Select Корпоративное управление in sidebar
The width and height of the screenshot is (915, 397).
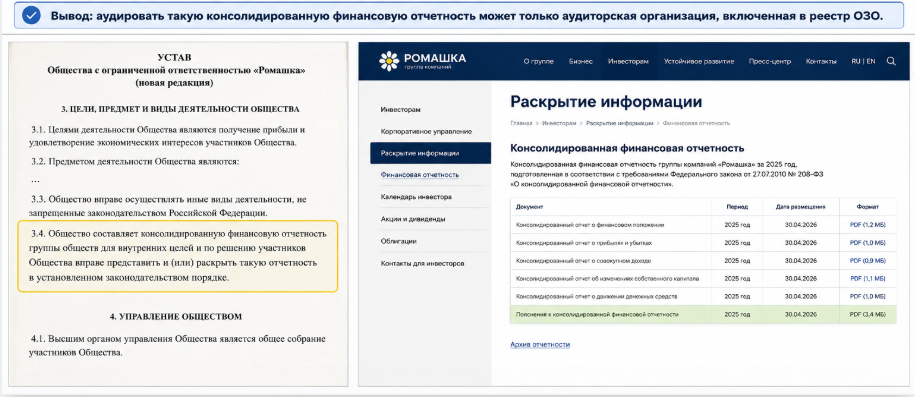(426, 131)
